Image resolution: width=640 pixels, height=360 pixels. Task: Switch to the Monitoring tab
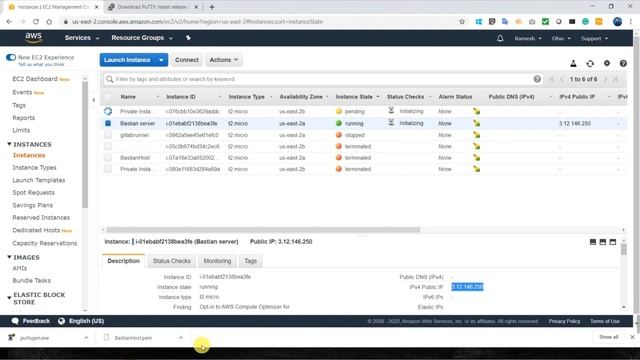coord(217,261)
